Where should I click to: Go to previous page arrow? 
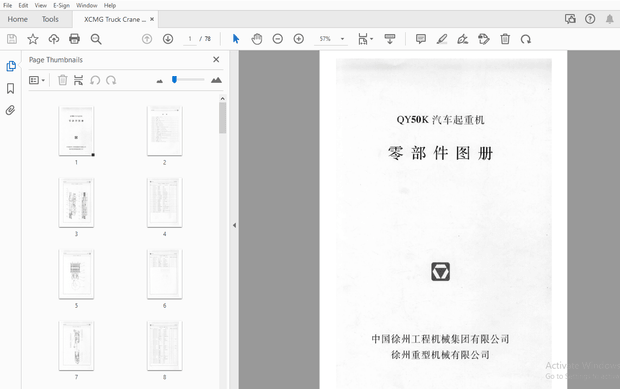point(147,39)
